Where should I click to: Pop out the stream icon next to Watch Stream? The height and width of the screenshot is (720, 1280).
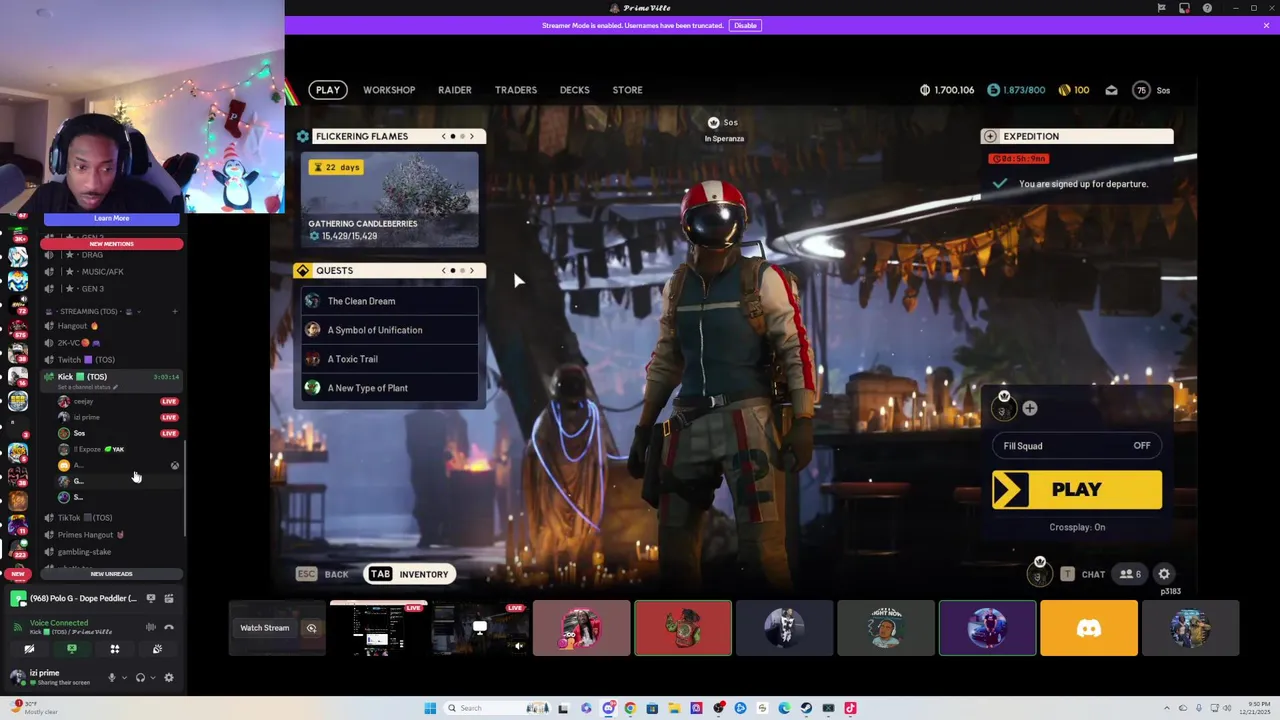311,628
